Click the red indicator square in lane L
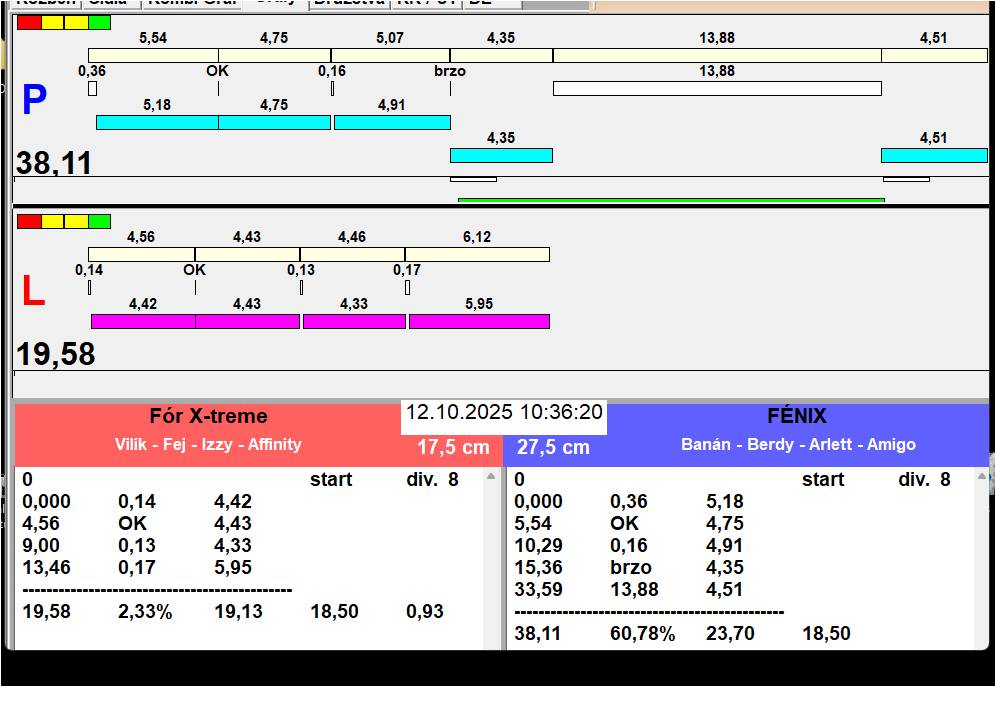This screenshot has height=716, width=995. click(x=29, y=221)
